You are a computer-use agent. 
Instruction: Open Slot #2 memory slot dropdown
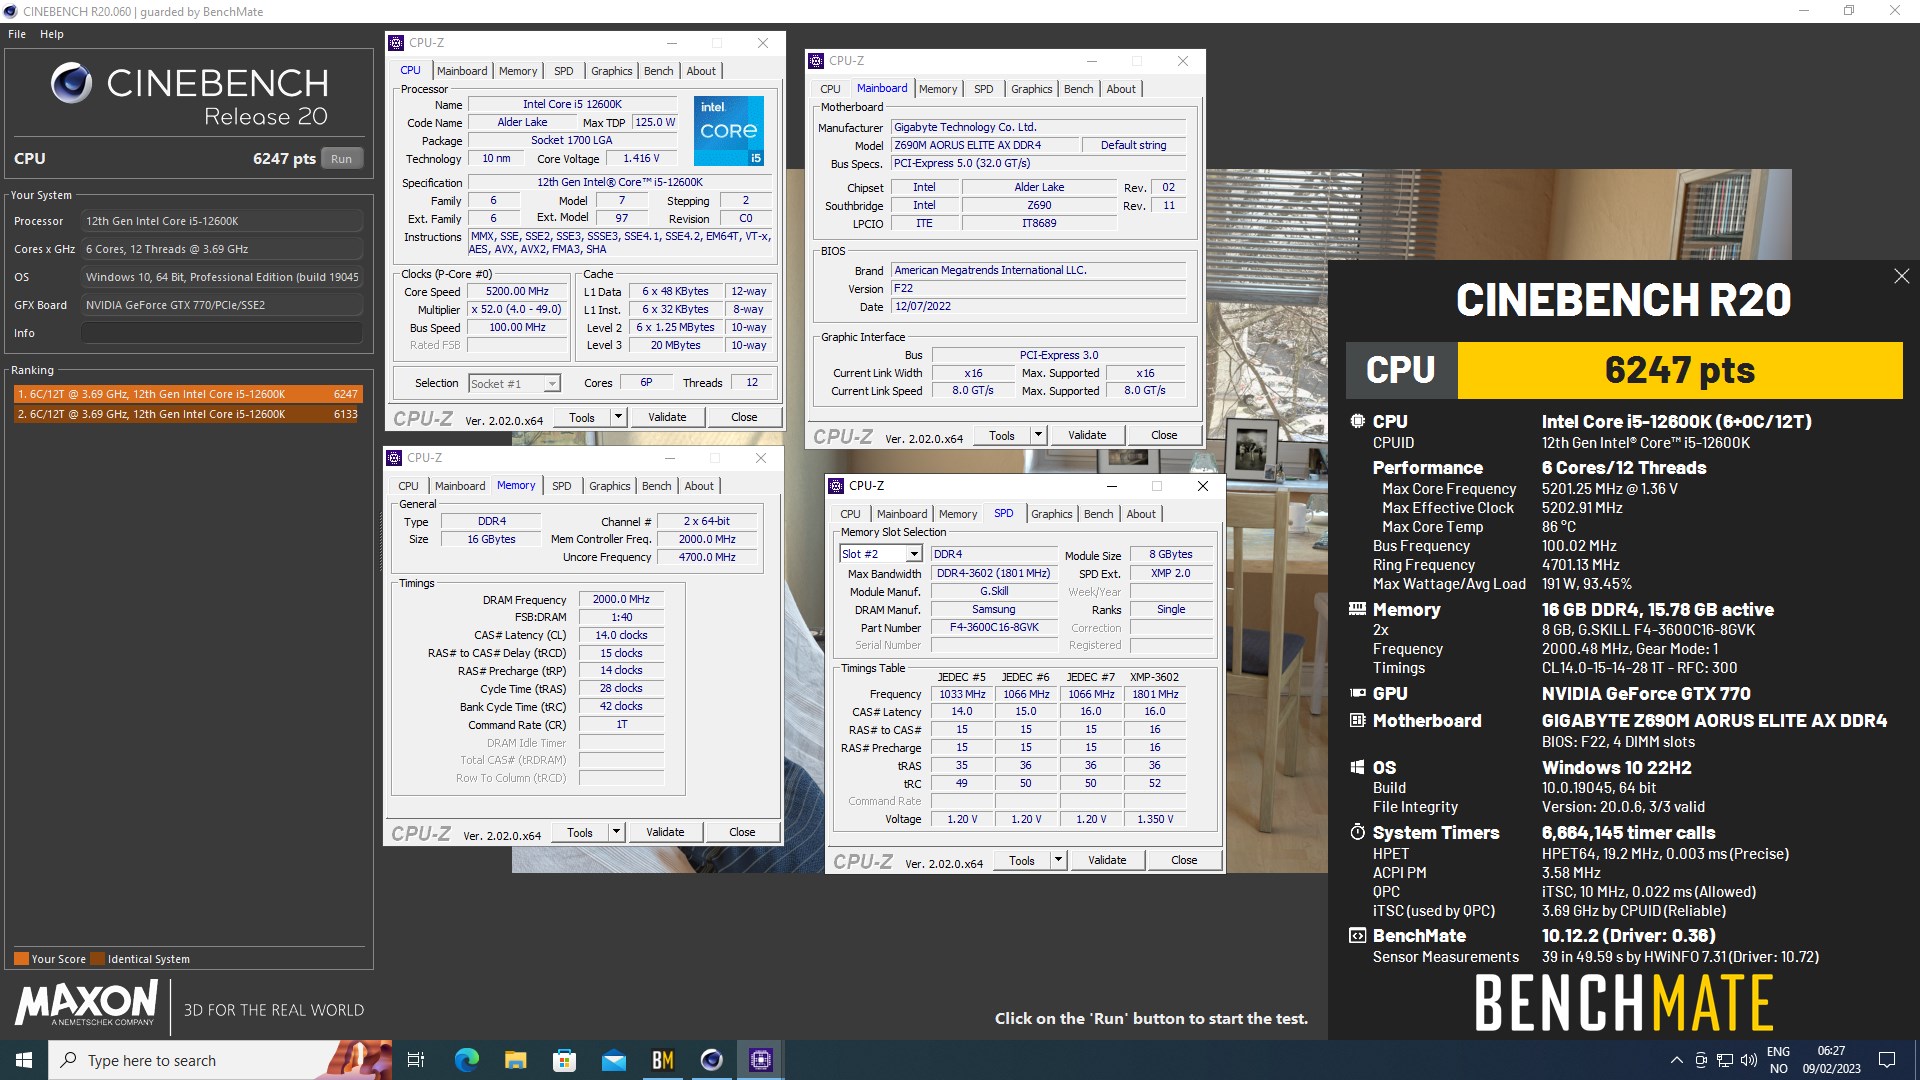coord(913,554)
